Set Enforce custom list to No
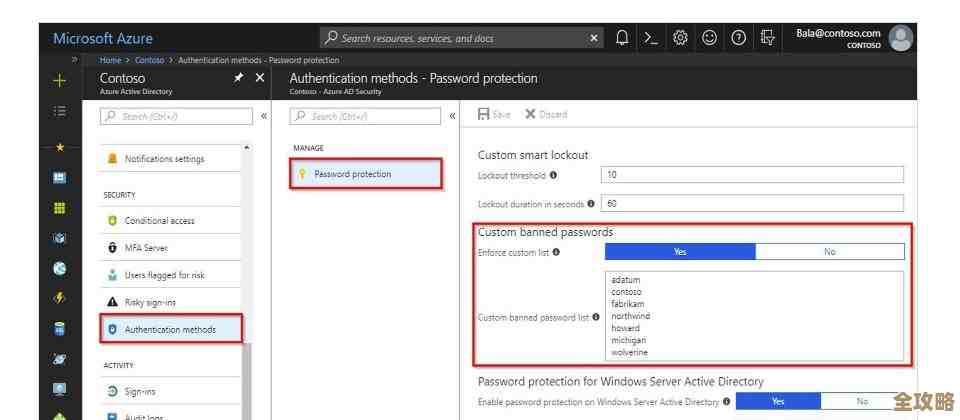Viewport: 960px width, 420px height. [830, 252]
